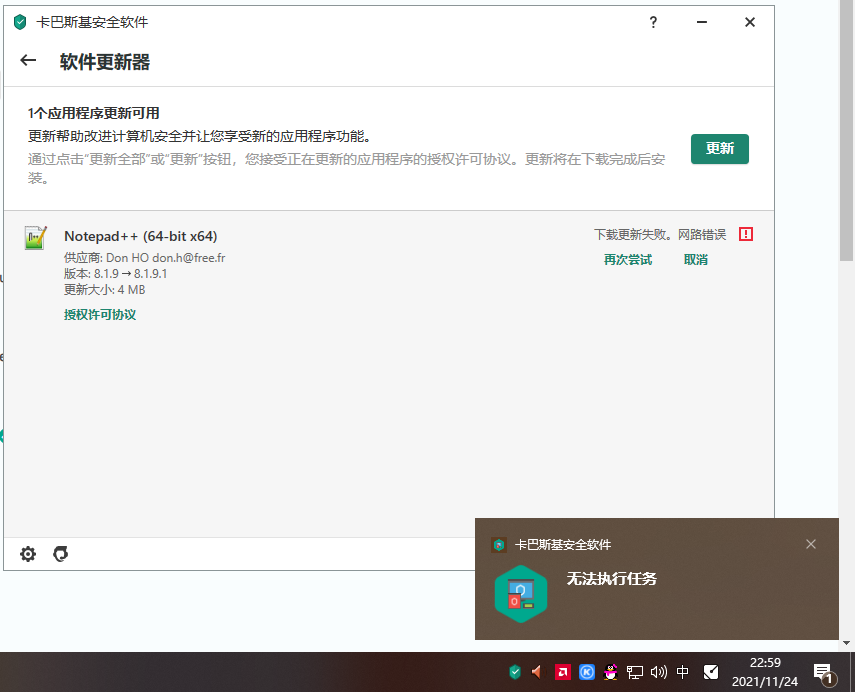855x692 pixels.
Task: Click the page vertical scrollbar thumb
Action: [847, 131]
